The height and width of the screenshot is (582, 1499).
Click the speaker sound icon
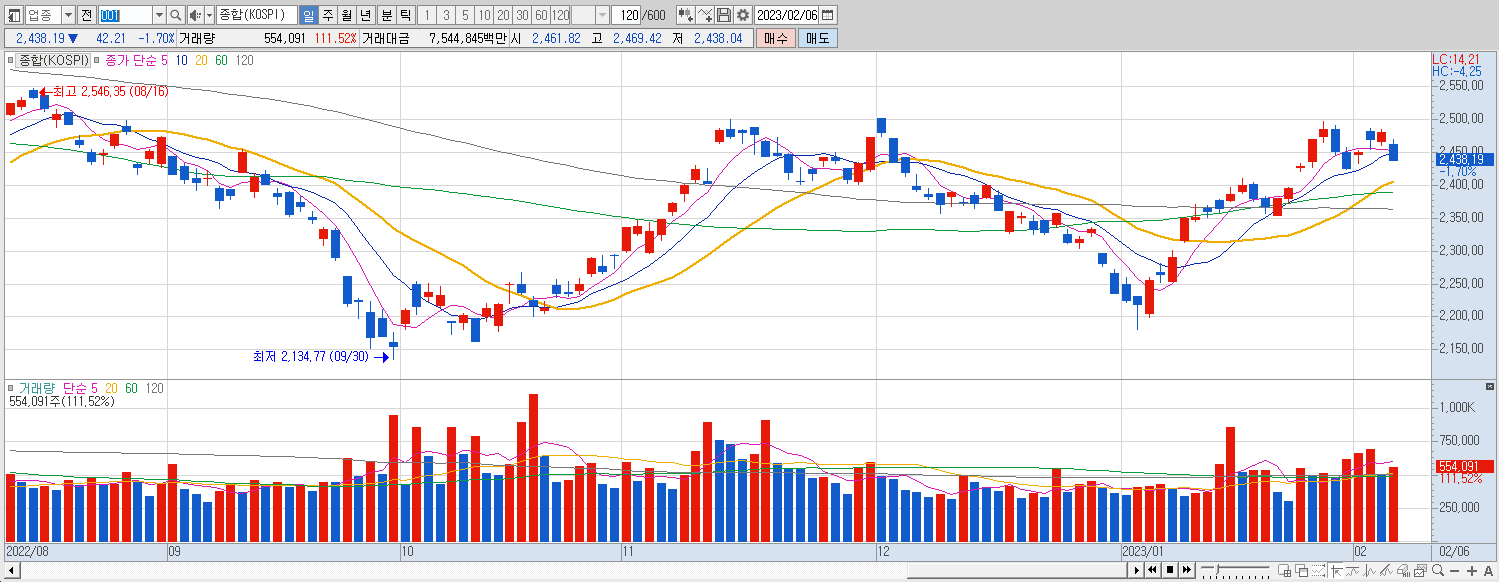[195, 15]
